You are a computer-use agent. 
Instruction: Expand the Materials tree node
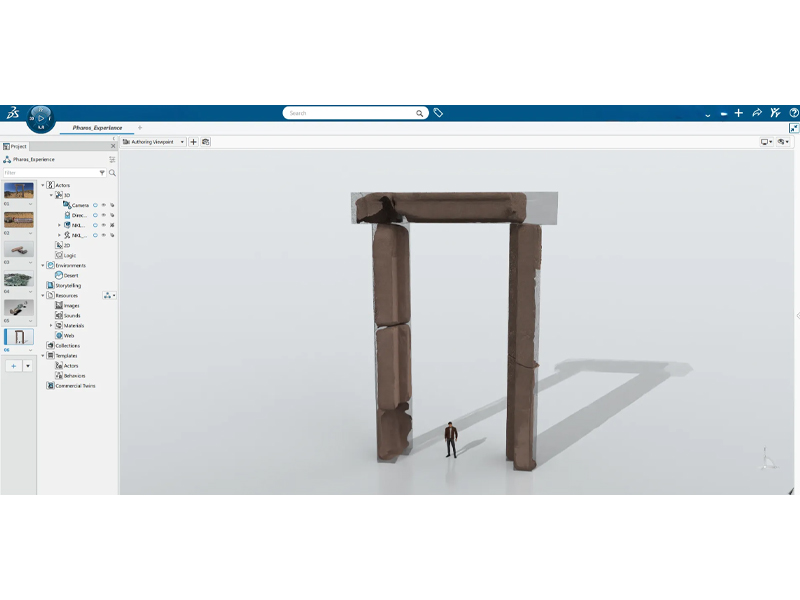(x=51, y=325)
